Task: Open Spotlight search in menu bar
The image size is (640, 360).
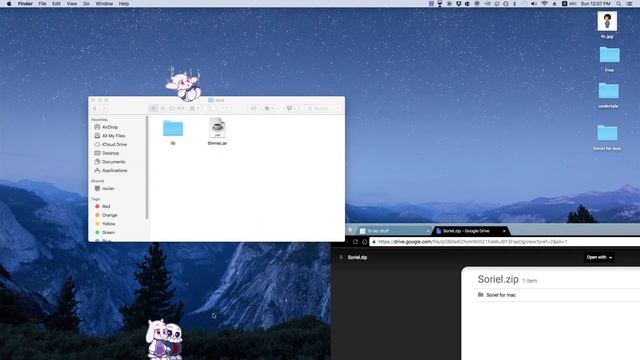Action: pos(619,4)
